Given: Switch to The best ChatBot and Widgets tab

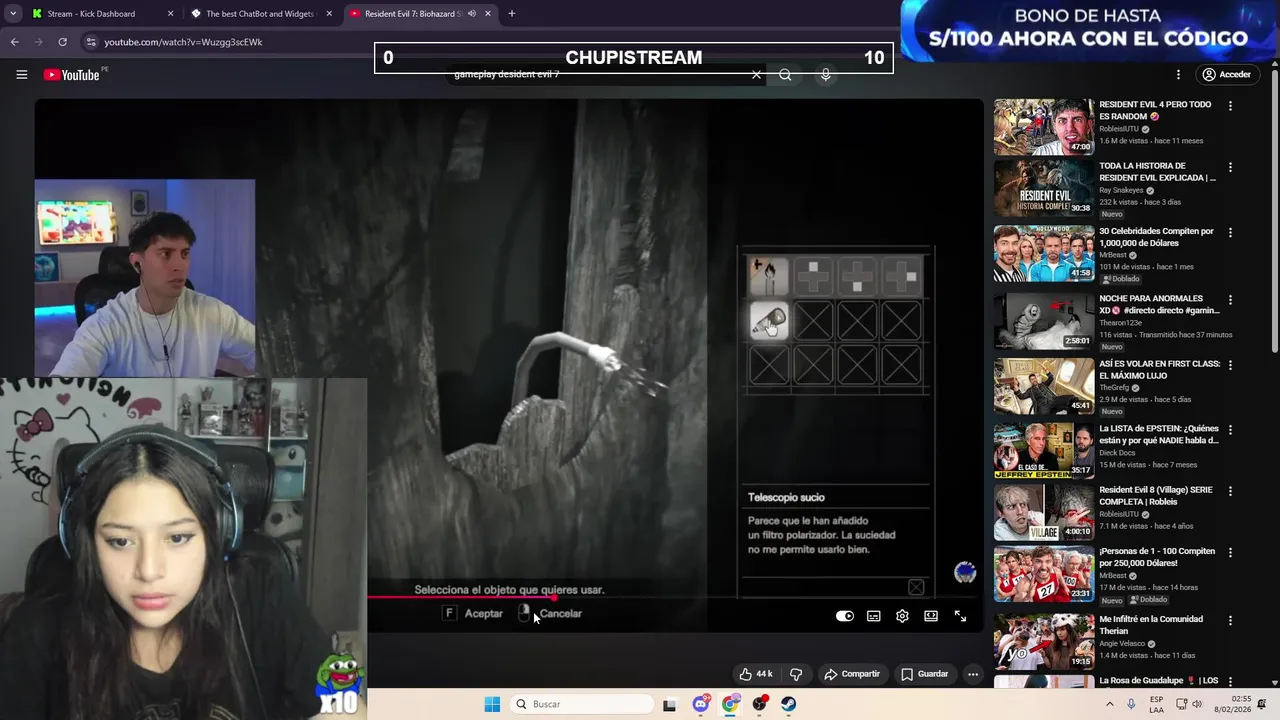Looking at the screenshot, I should pyautogui.click(x=259, y=14).
